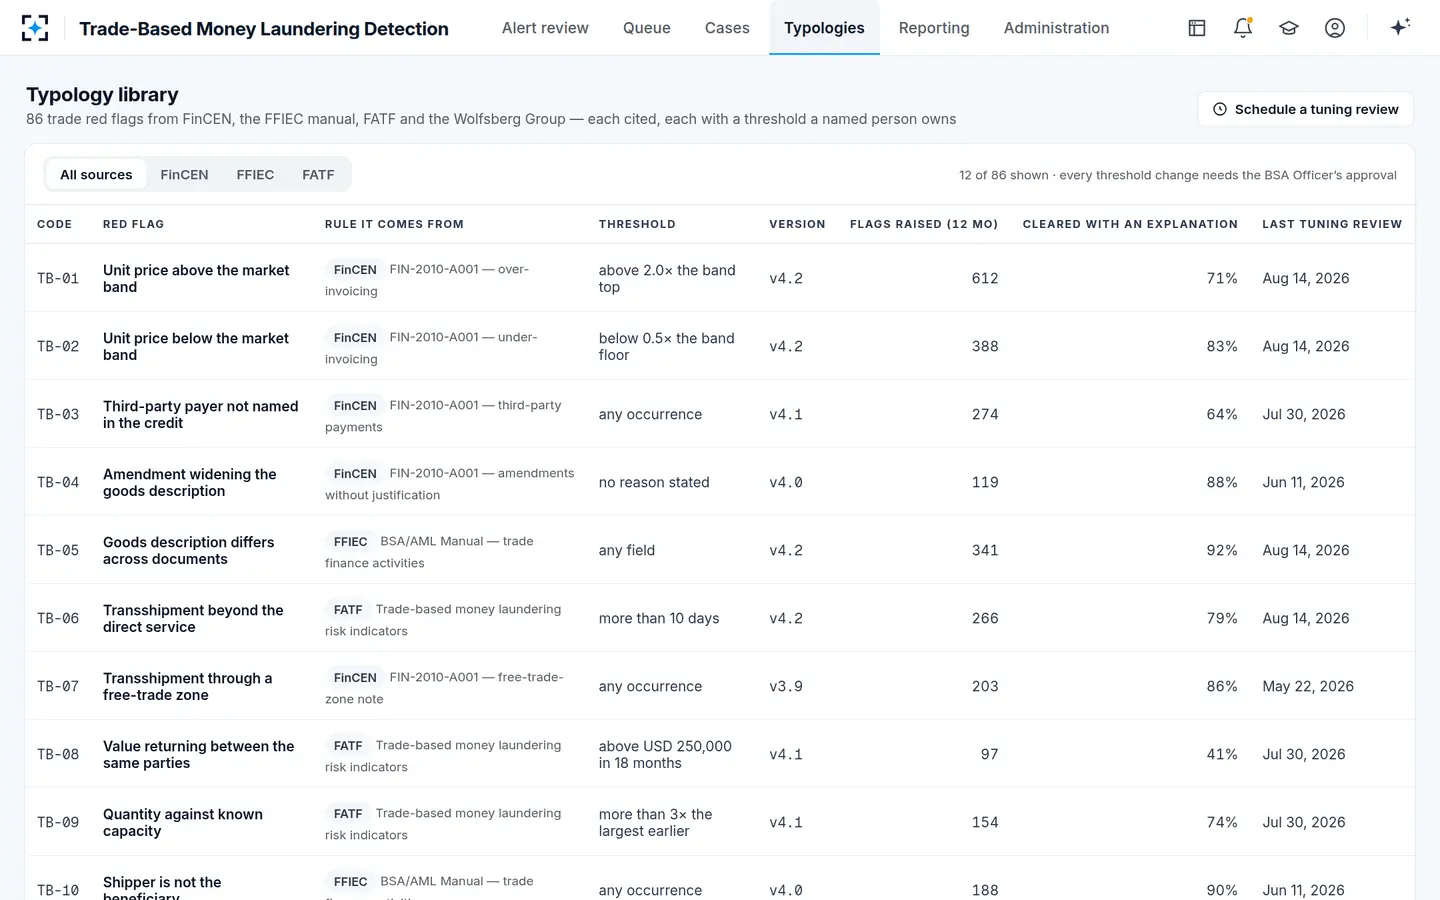Go to the Alert review tab
The image size is (1440, 900).
click(545, 28)
